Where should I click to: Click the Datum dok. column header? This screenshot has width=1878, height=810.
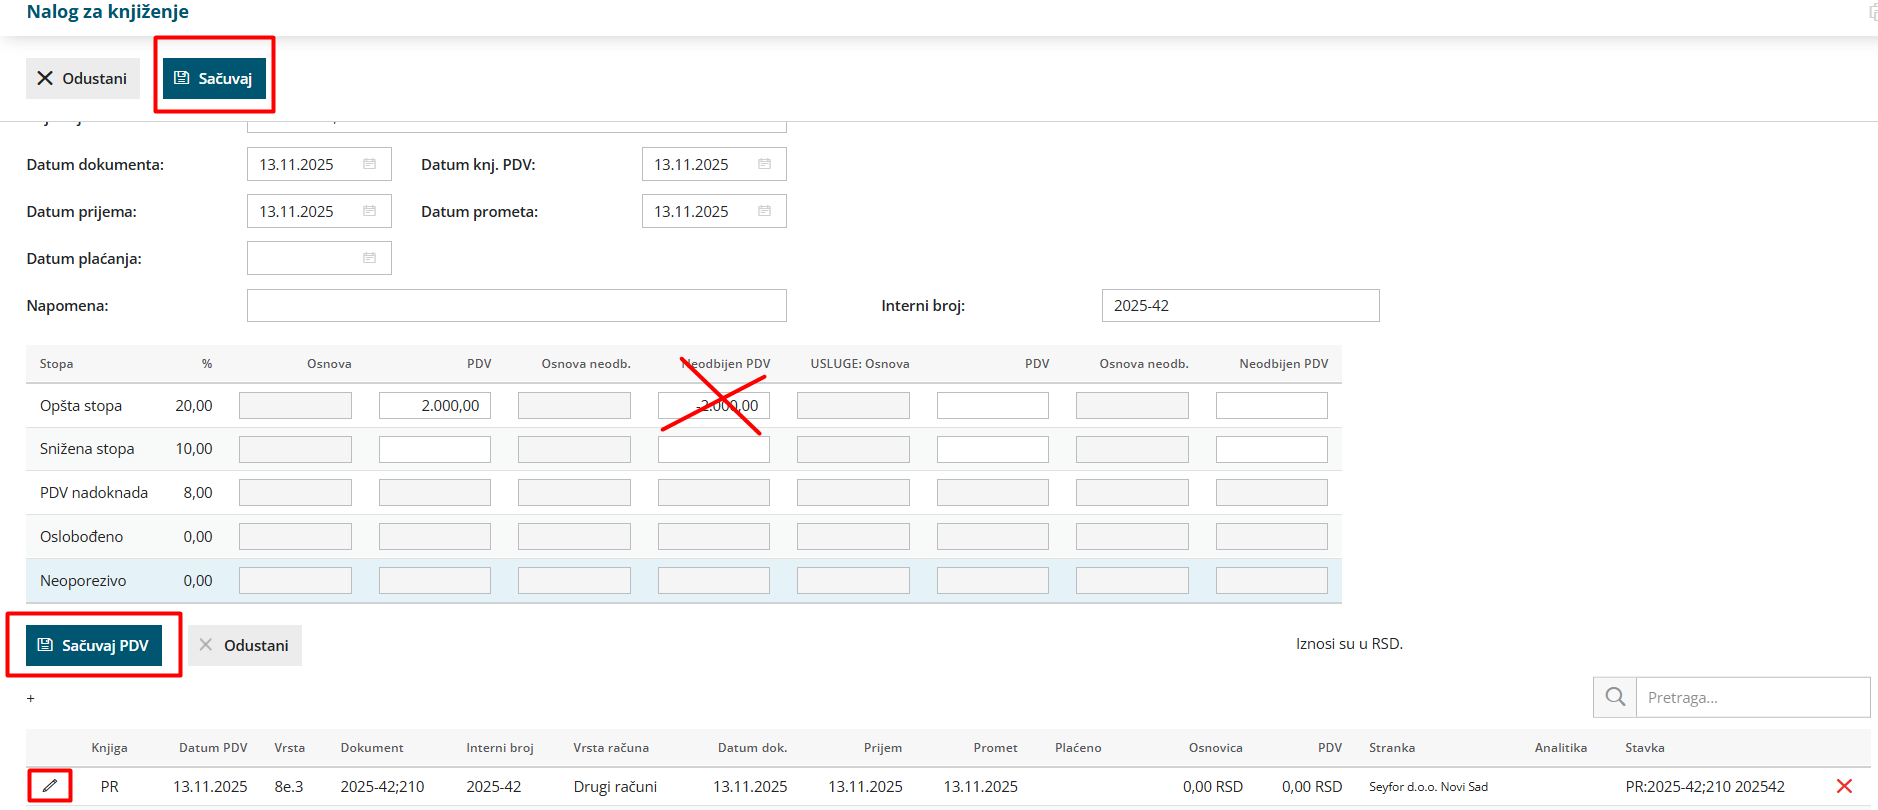coord(752,747)
